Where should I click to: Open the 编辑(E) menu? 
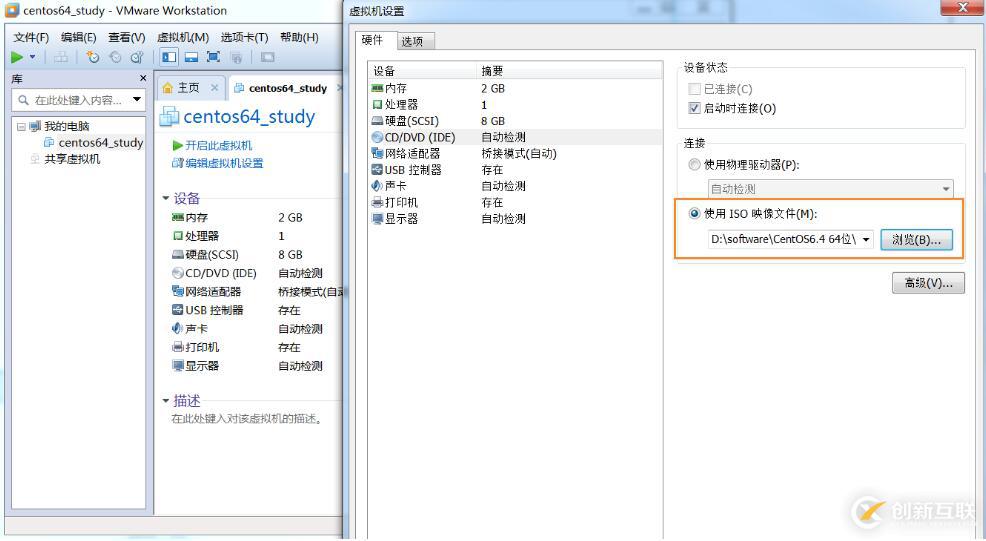click(78, 38)
